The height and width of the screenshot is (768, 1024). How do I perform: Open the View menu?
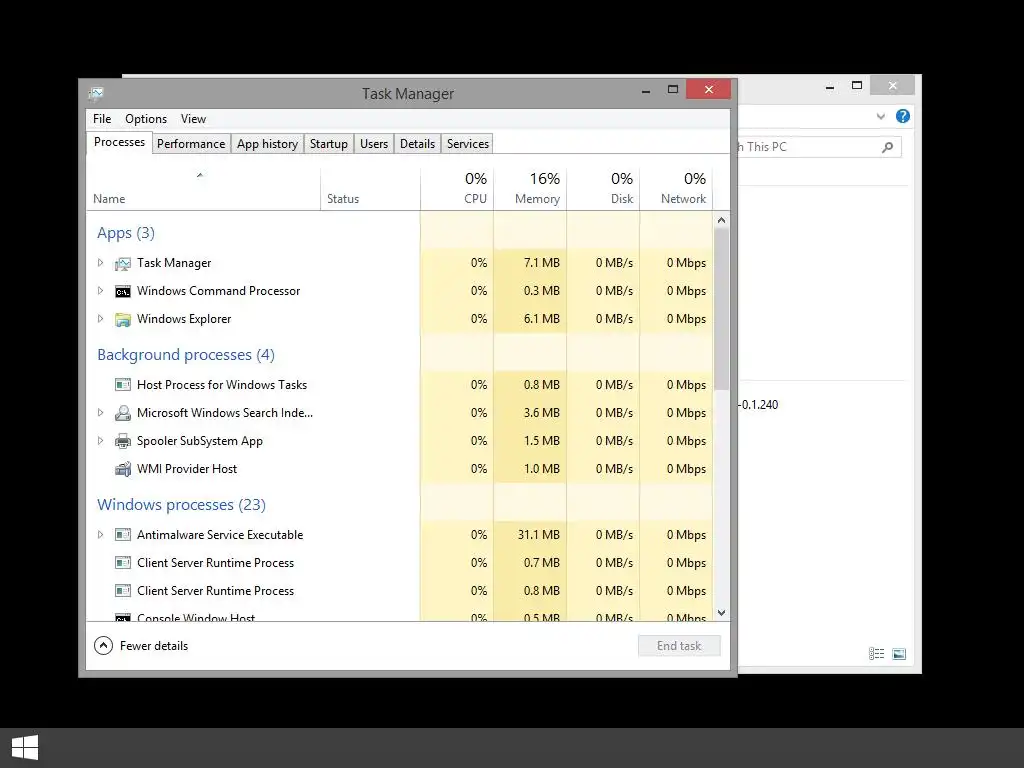(193, 119)
